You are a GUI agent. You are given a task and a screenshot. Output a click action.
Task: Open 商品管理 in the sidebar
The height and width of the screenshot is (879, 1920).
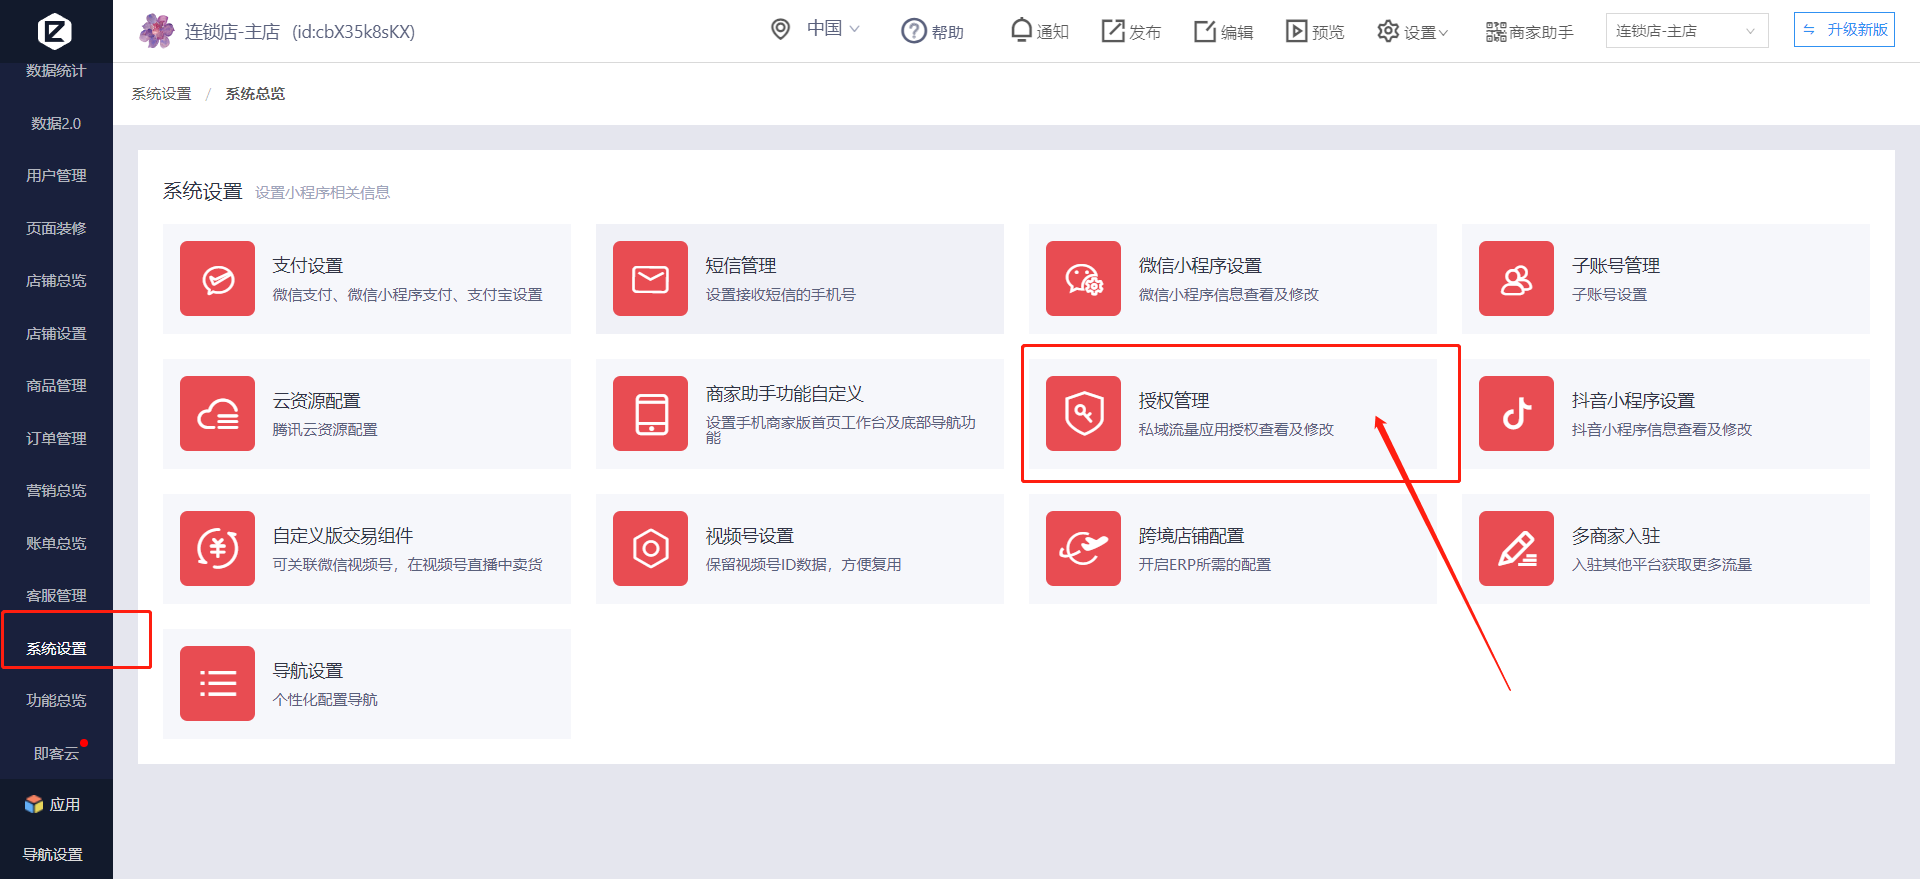point(56,385)
